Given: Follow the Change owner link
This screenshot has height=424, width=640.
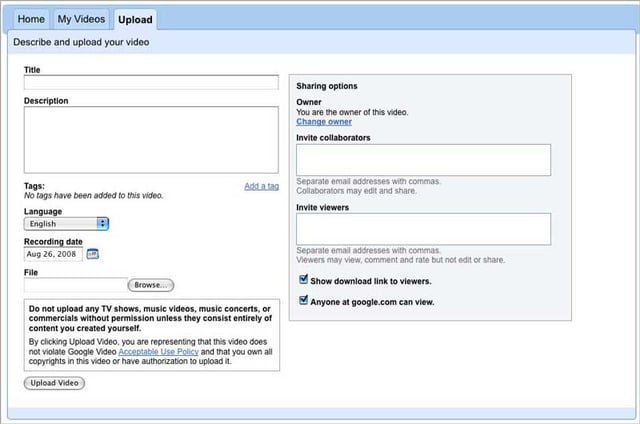Looking at the screenshot, I should click(x=323, y=122).
